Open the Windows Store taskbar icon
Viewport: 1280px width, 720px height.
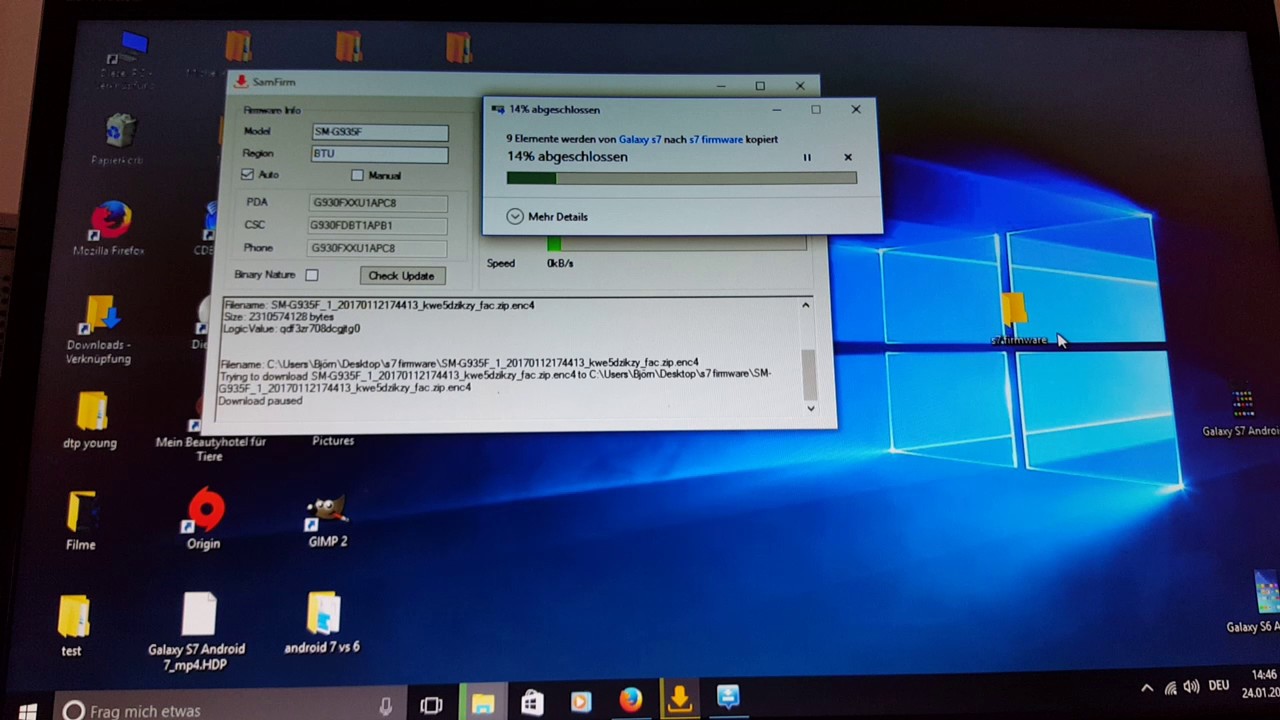(531, 703)
